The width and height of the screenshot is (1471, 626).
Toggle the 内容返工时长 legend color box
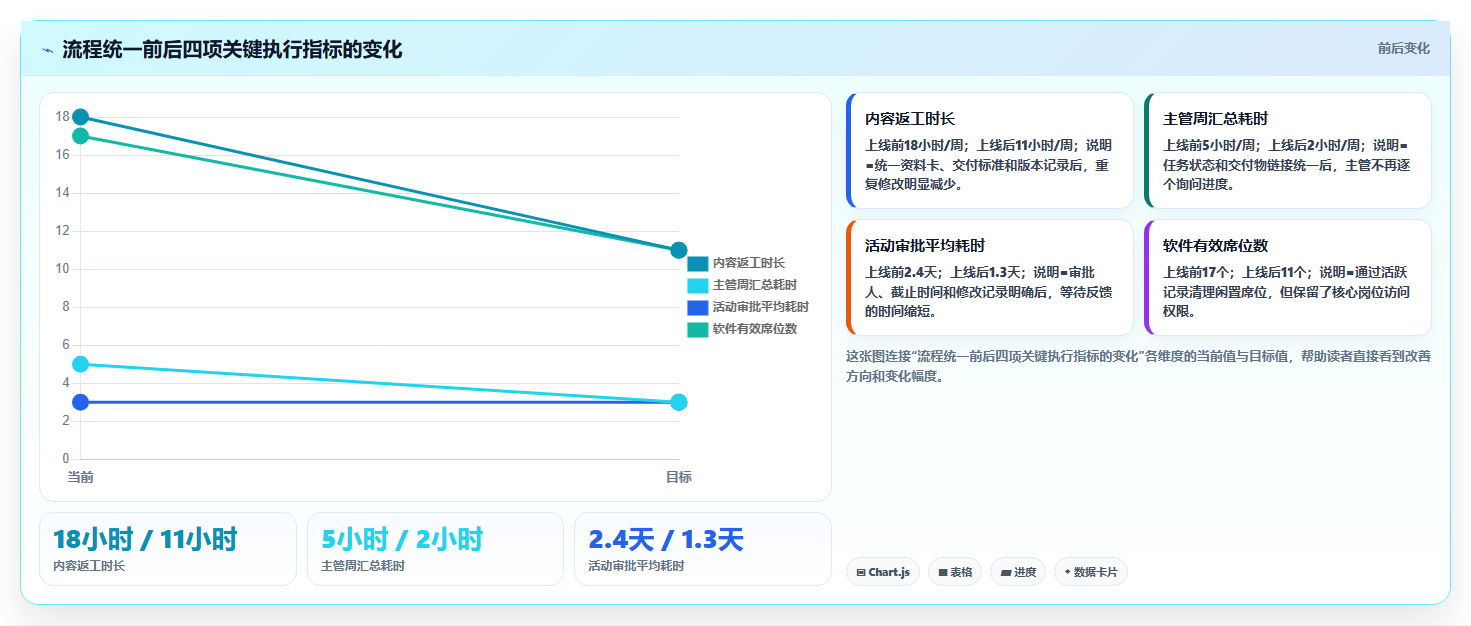(697, 263)
